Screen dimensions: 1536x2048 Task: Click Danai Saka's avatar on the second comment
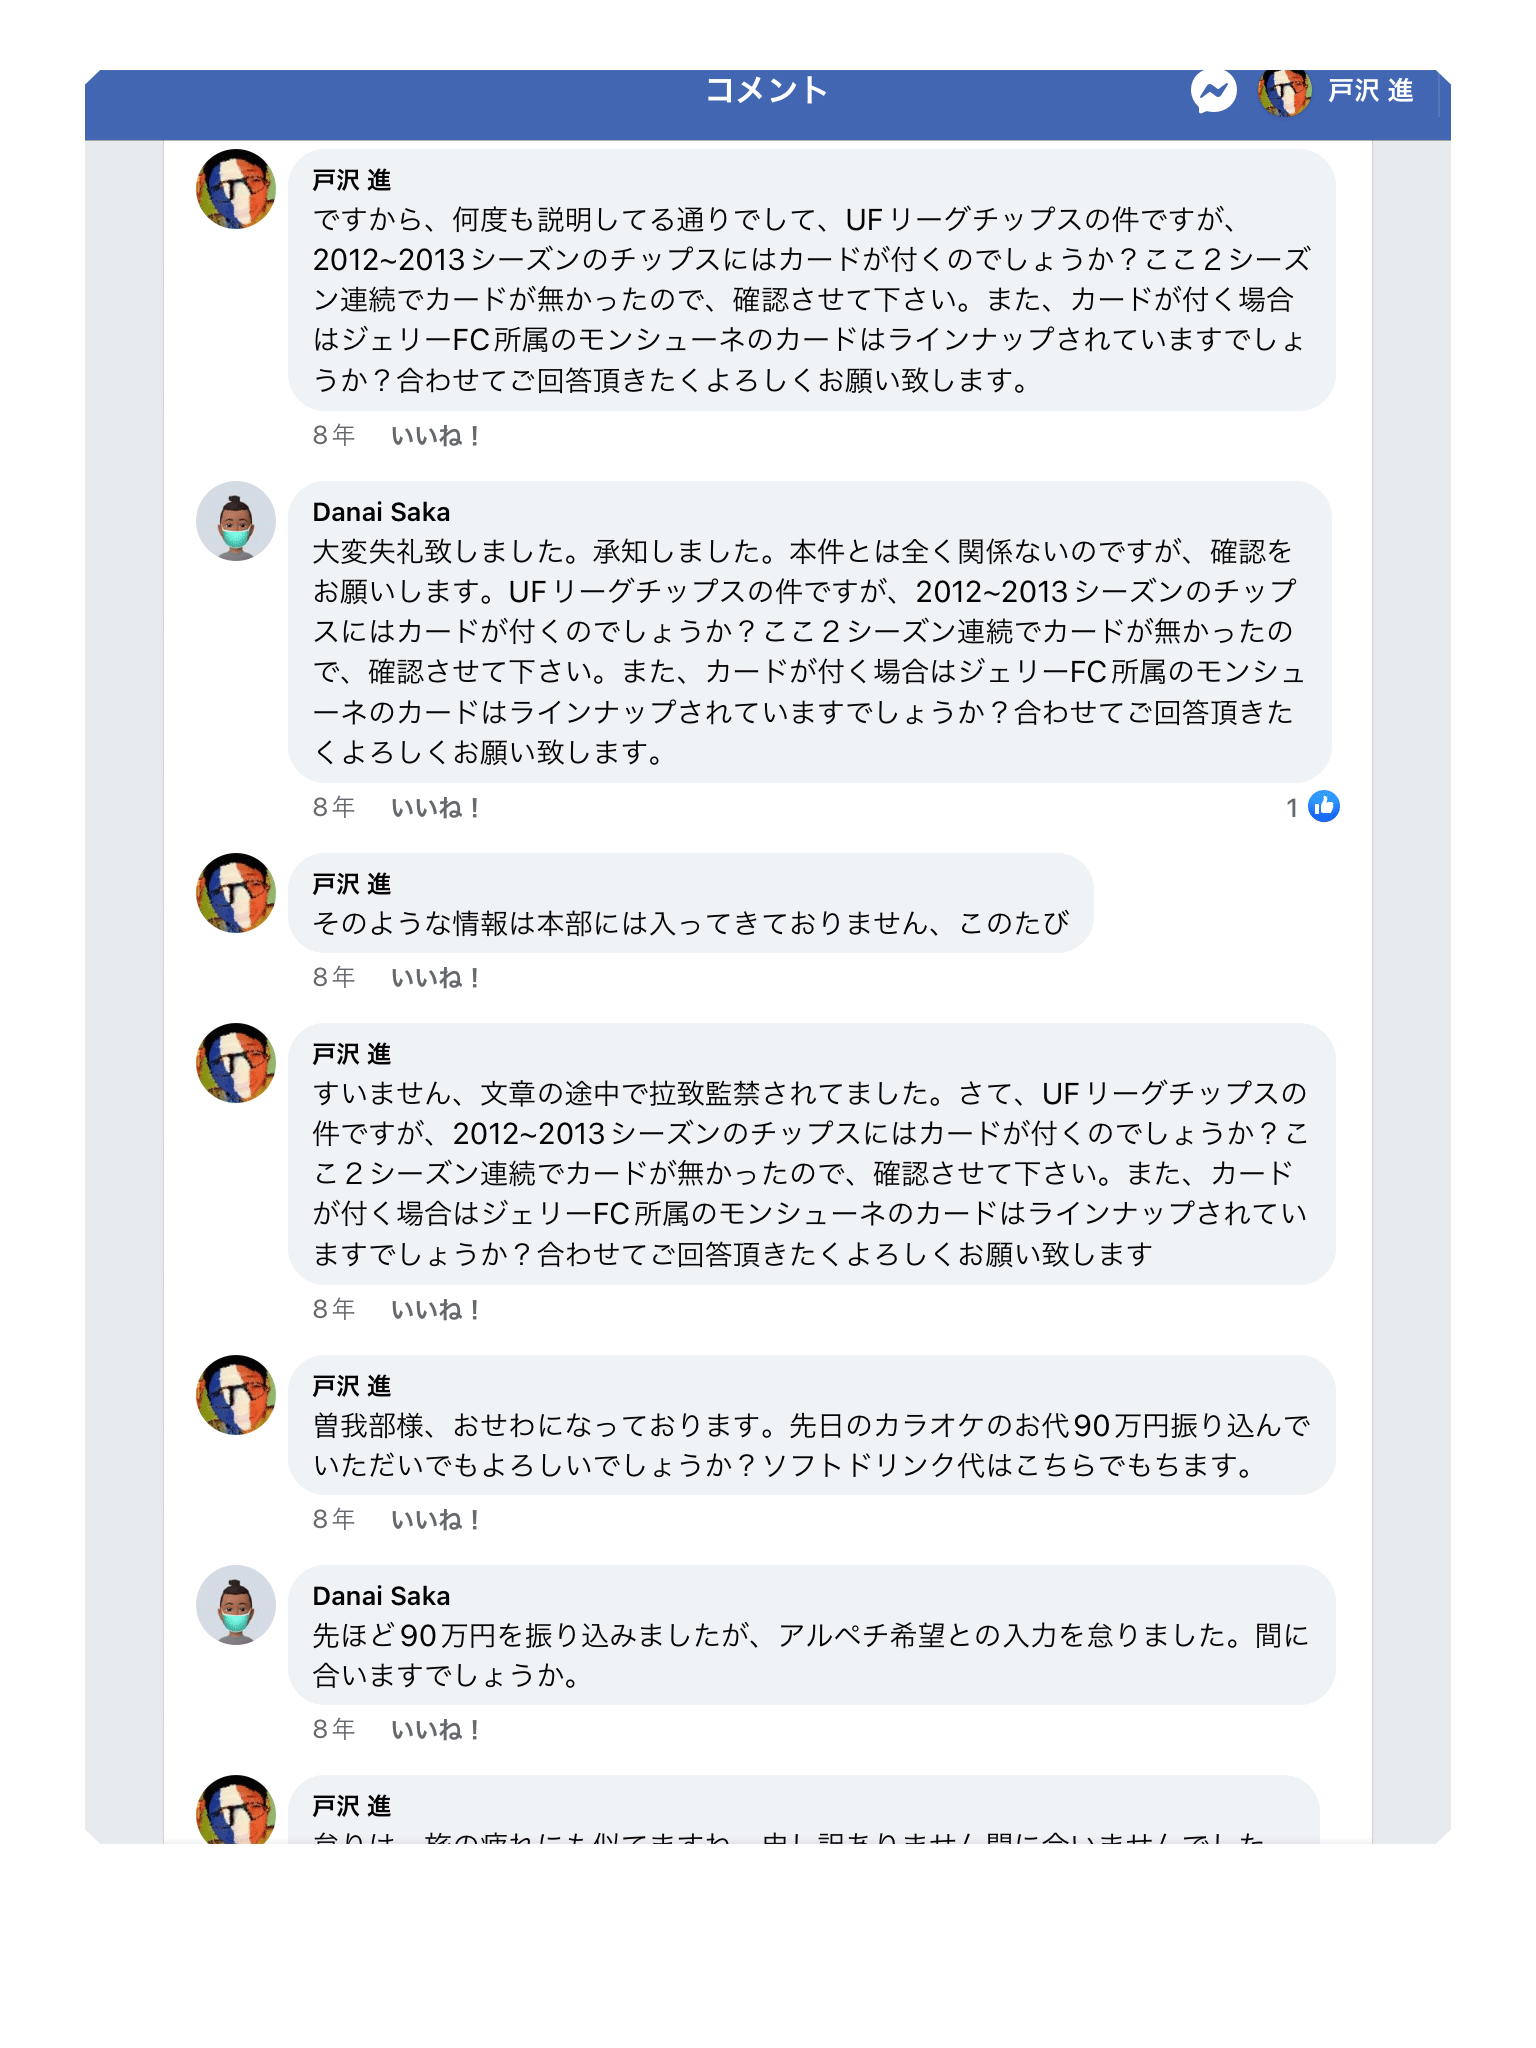[x=236, y=521]
